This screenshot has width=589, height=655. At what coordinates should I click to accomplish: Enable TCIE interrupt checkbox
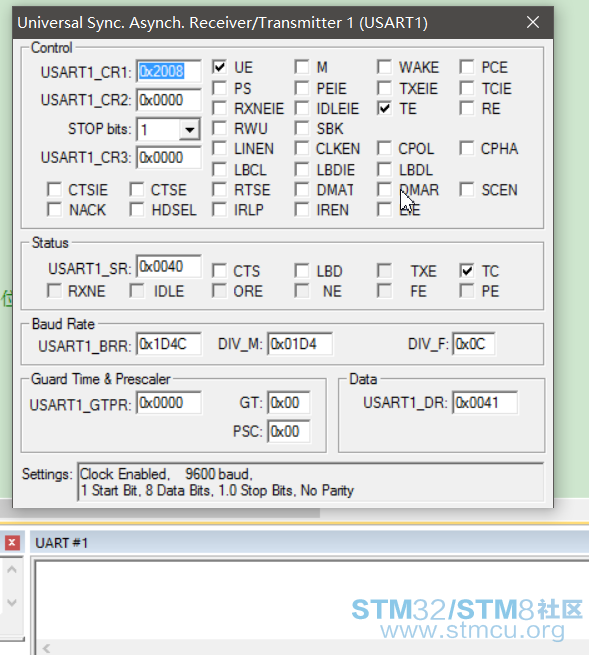467,88
